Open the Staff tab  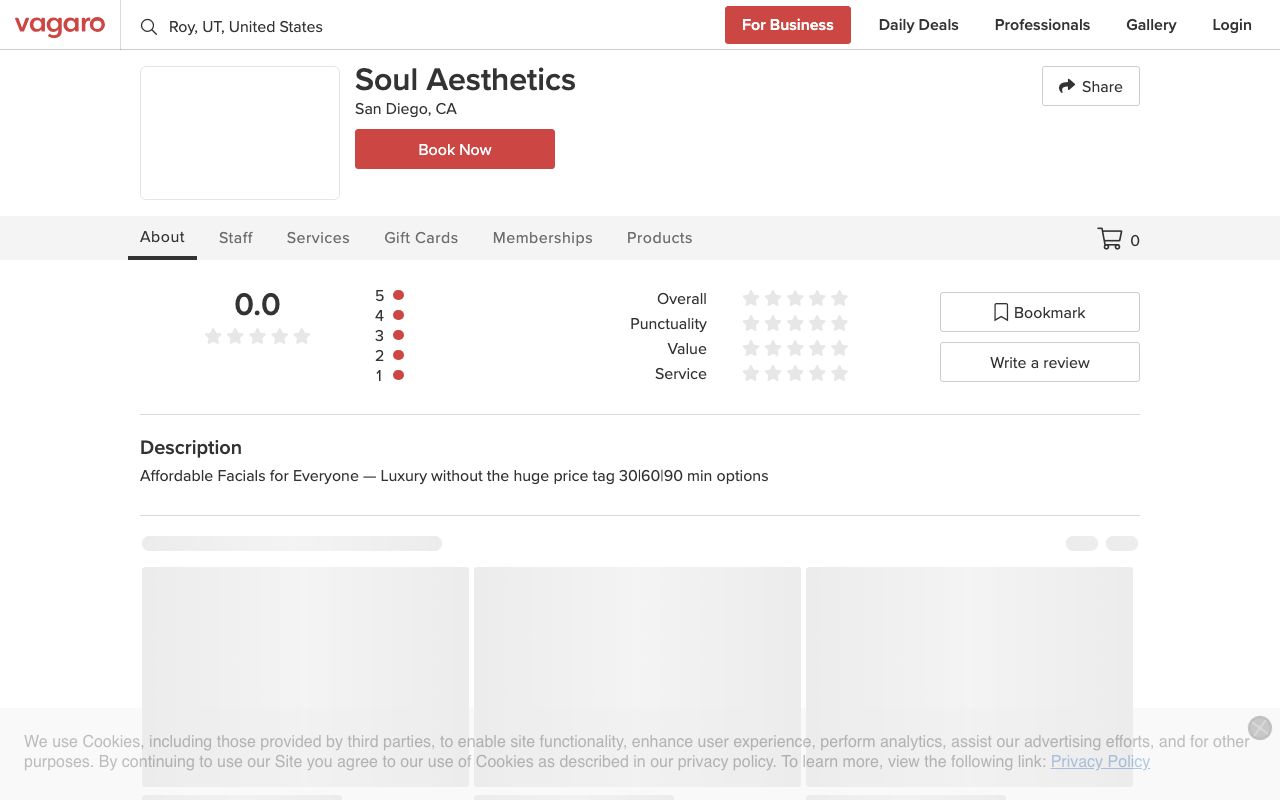236,238
